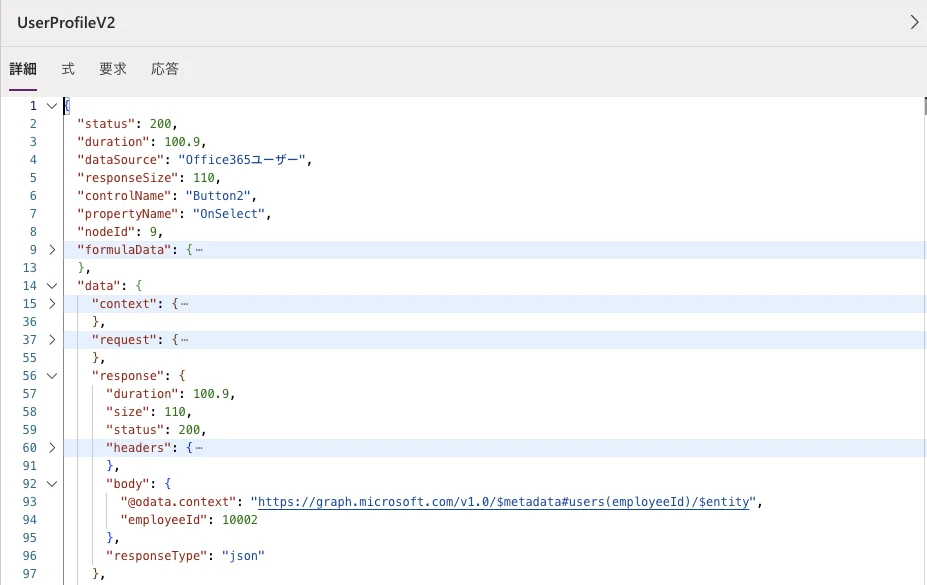This screenshot has width=927, height=585.
Task: Switch to the 応答 tab
Action: pyautogui.click(x=165, y=69)
